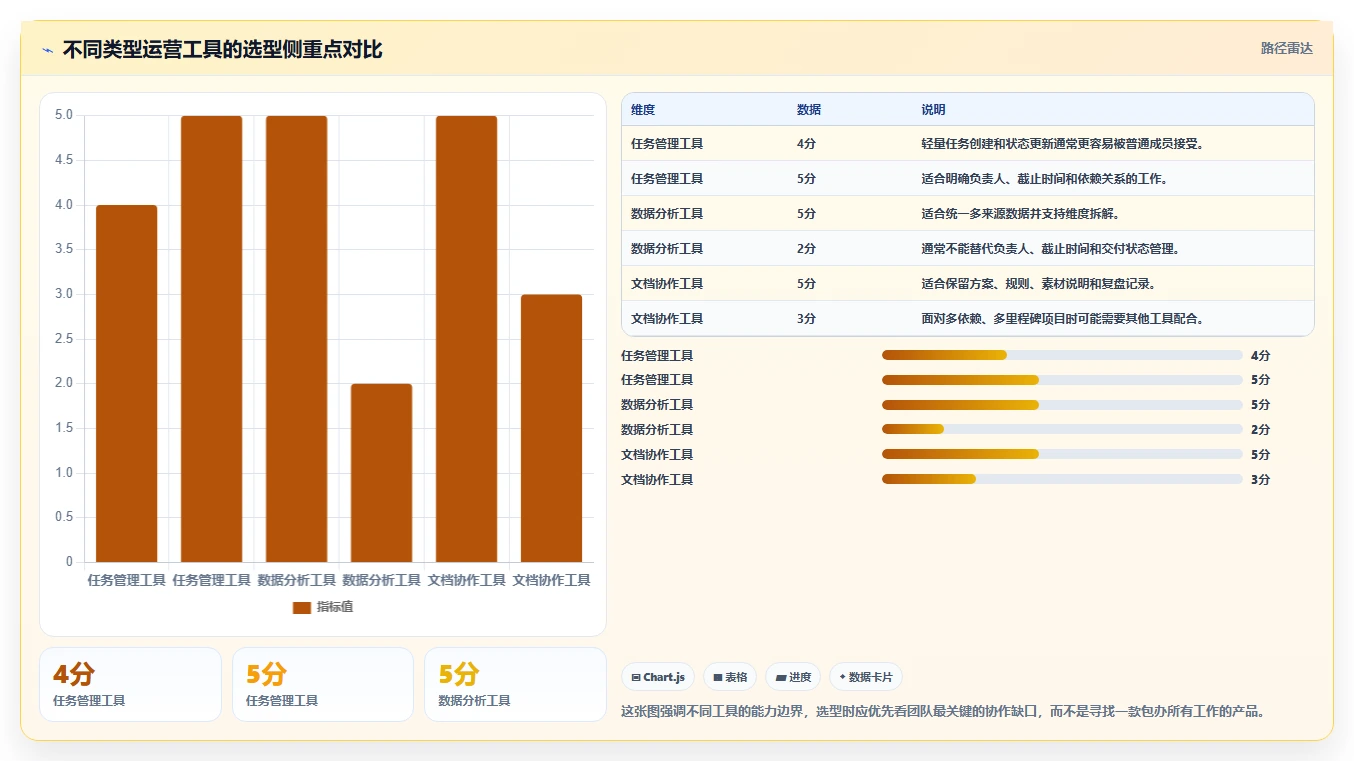Click the 数据 column header
Image resolution: width=1354 pixels, height=761 pixels.
coord(809,110)
